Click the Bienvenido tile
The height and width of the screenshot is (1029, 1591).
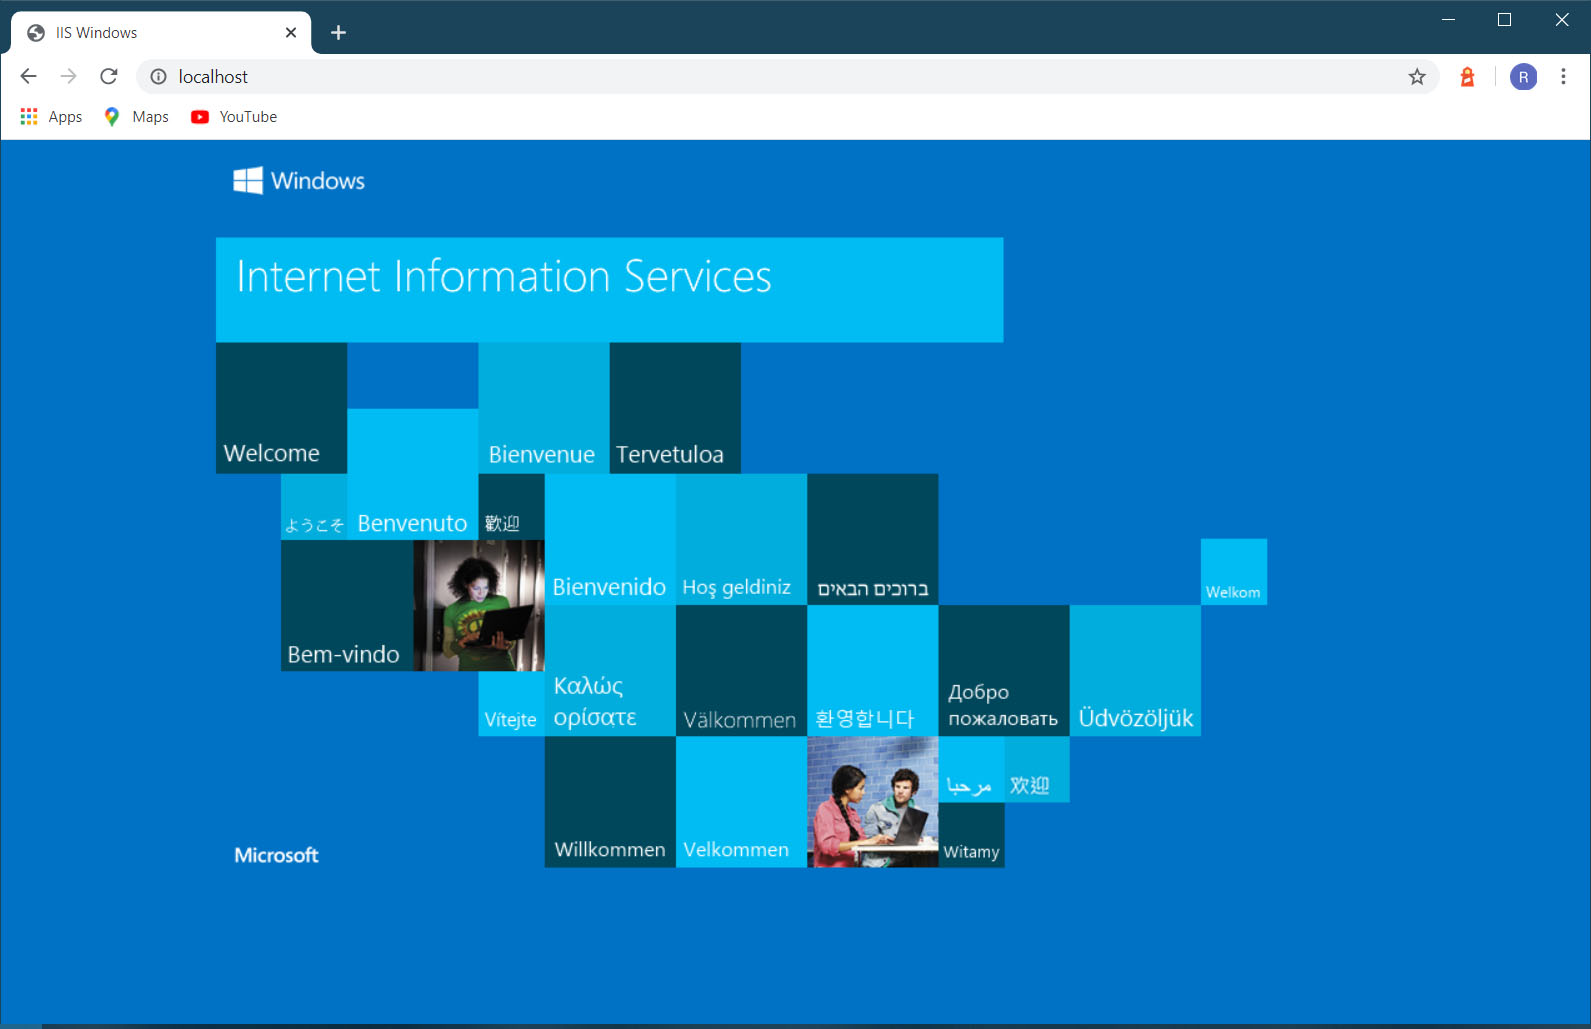click(610, 539)
